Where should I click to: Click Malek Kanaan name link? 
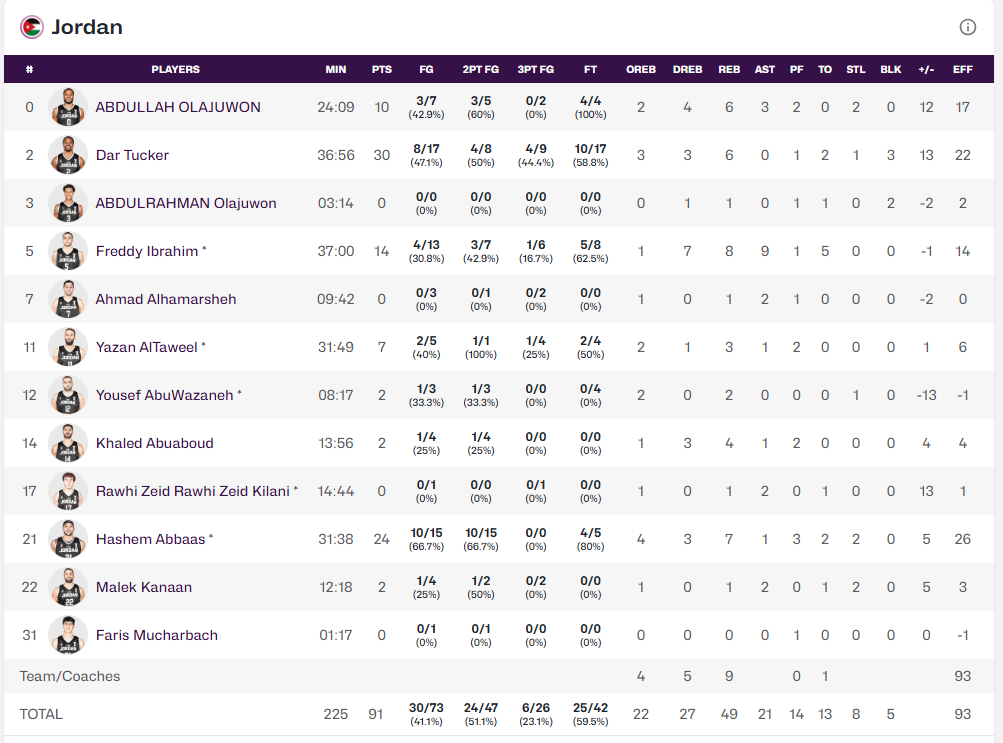[143, 587]
